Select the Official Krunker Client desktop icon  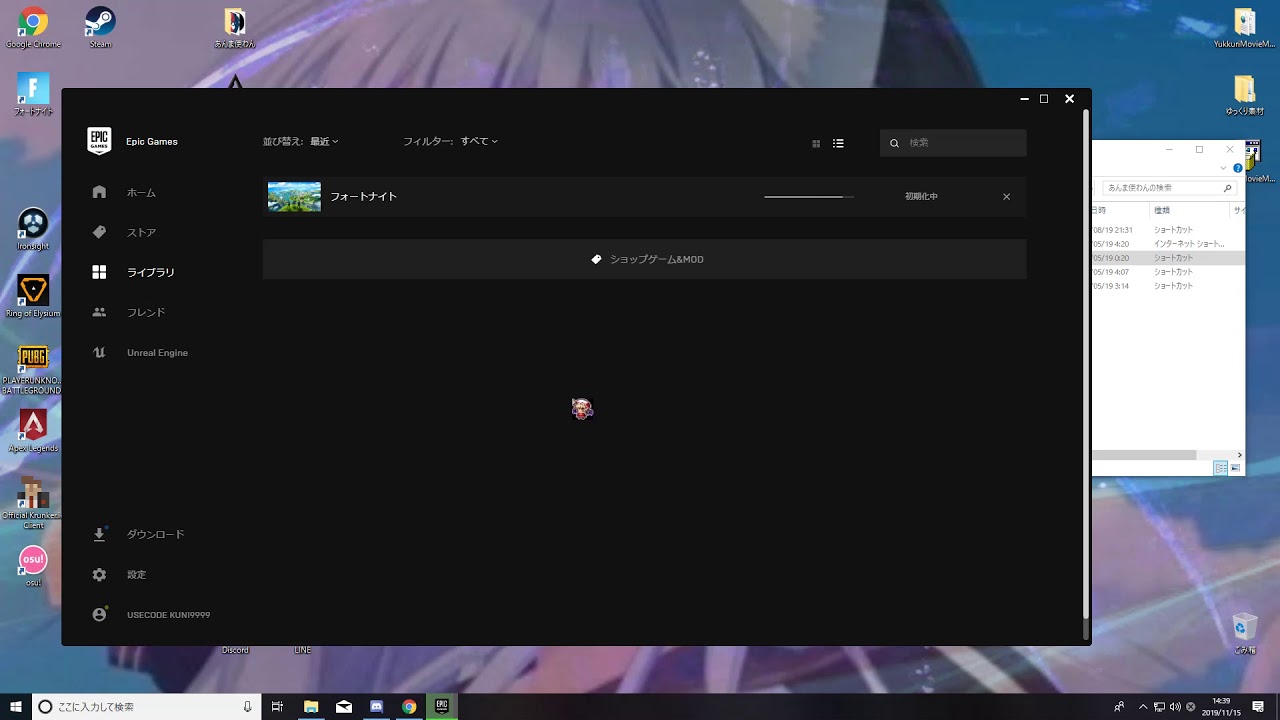33,503
